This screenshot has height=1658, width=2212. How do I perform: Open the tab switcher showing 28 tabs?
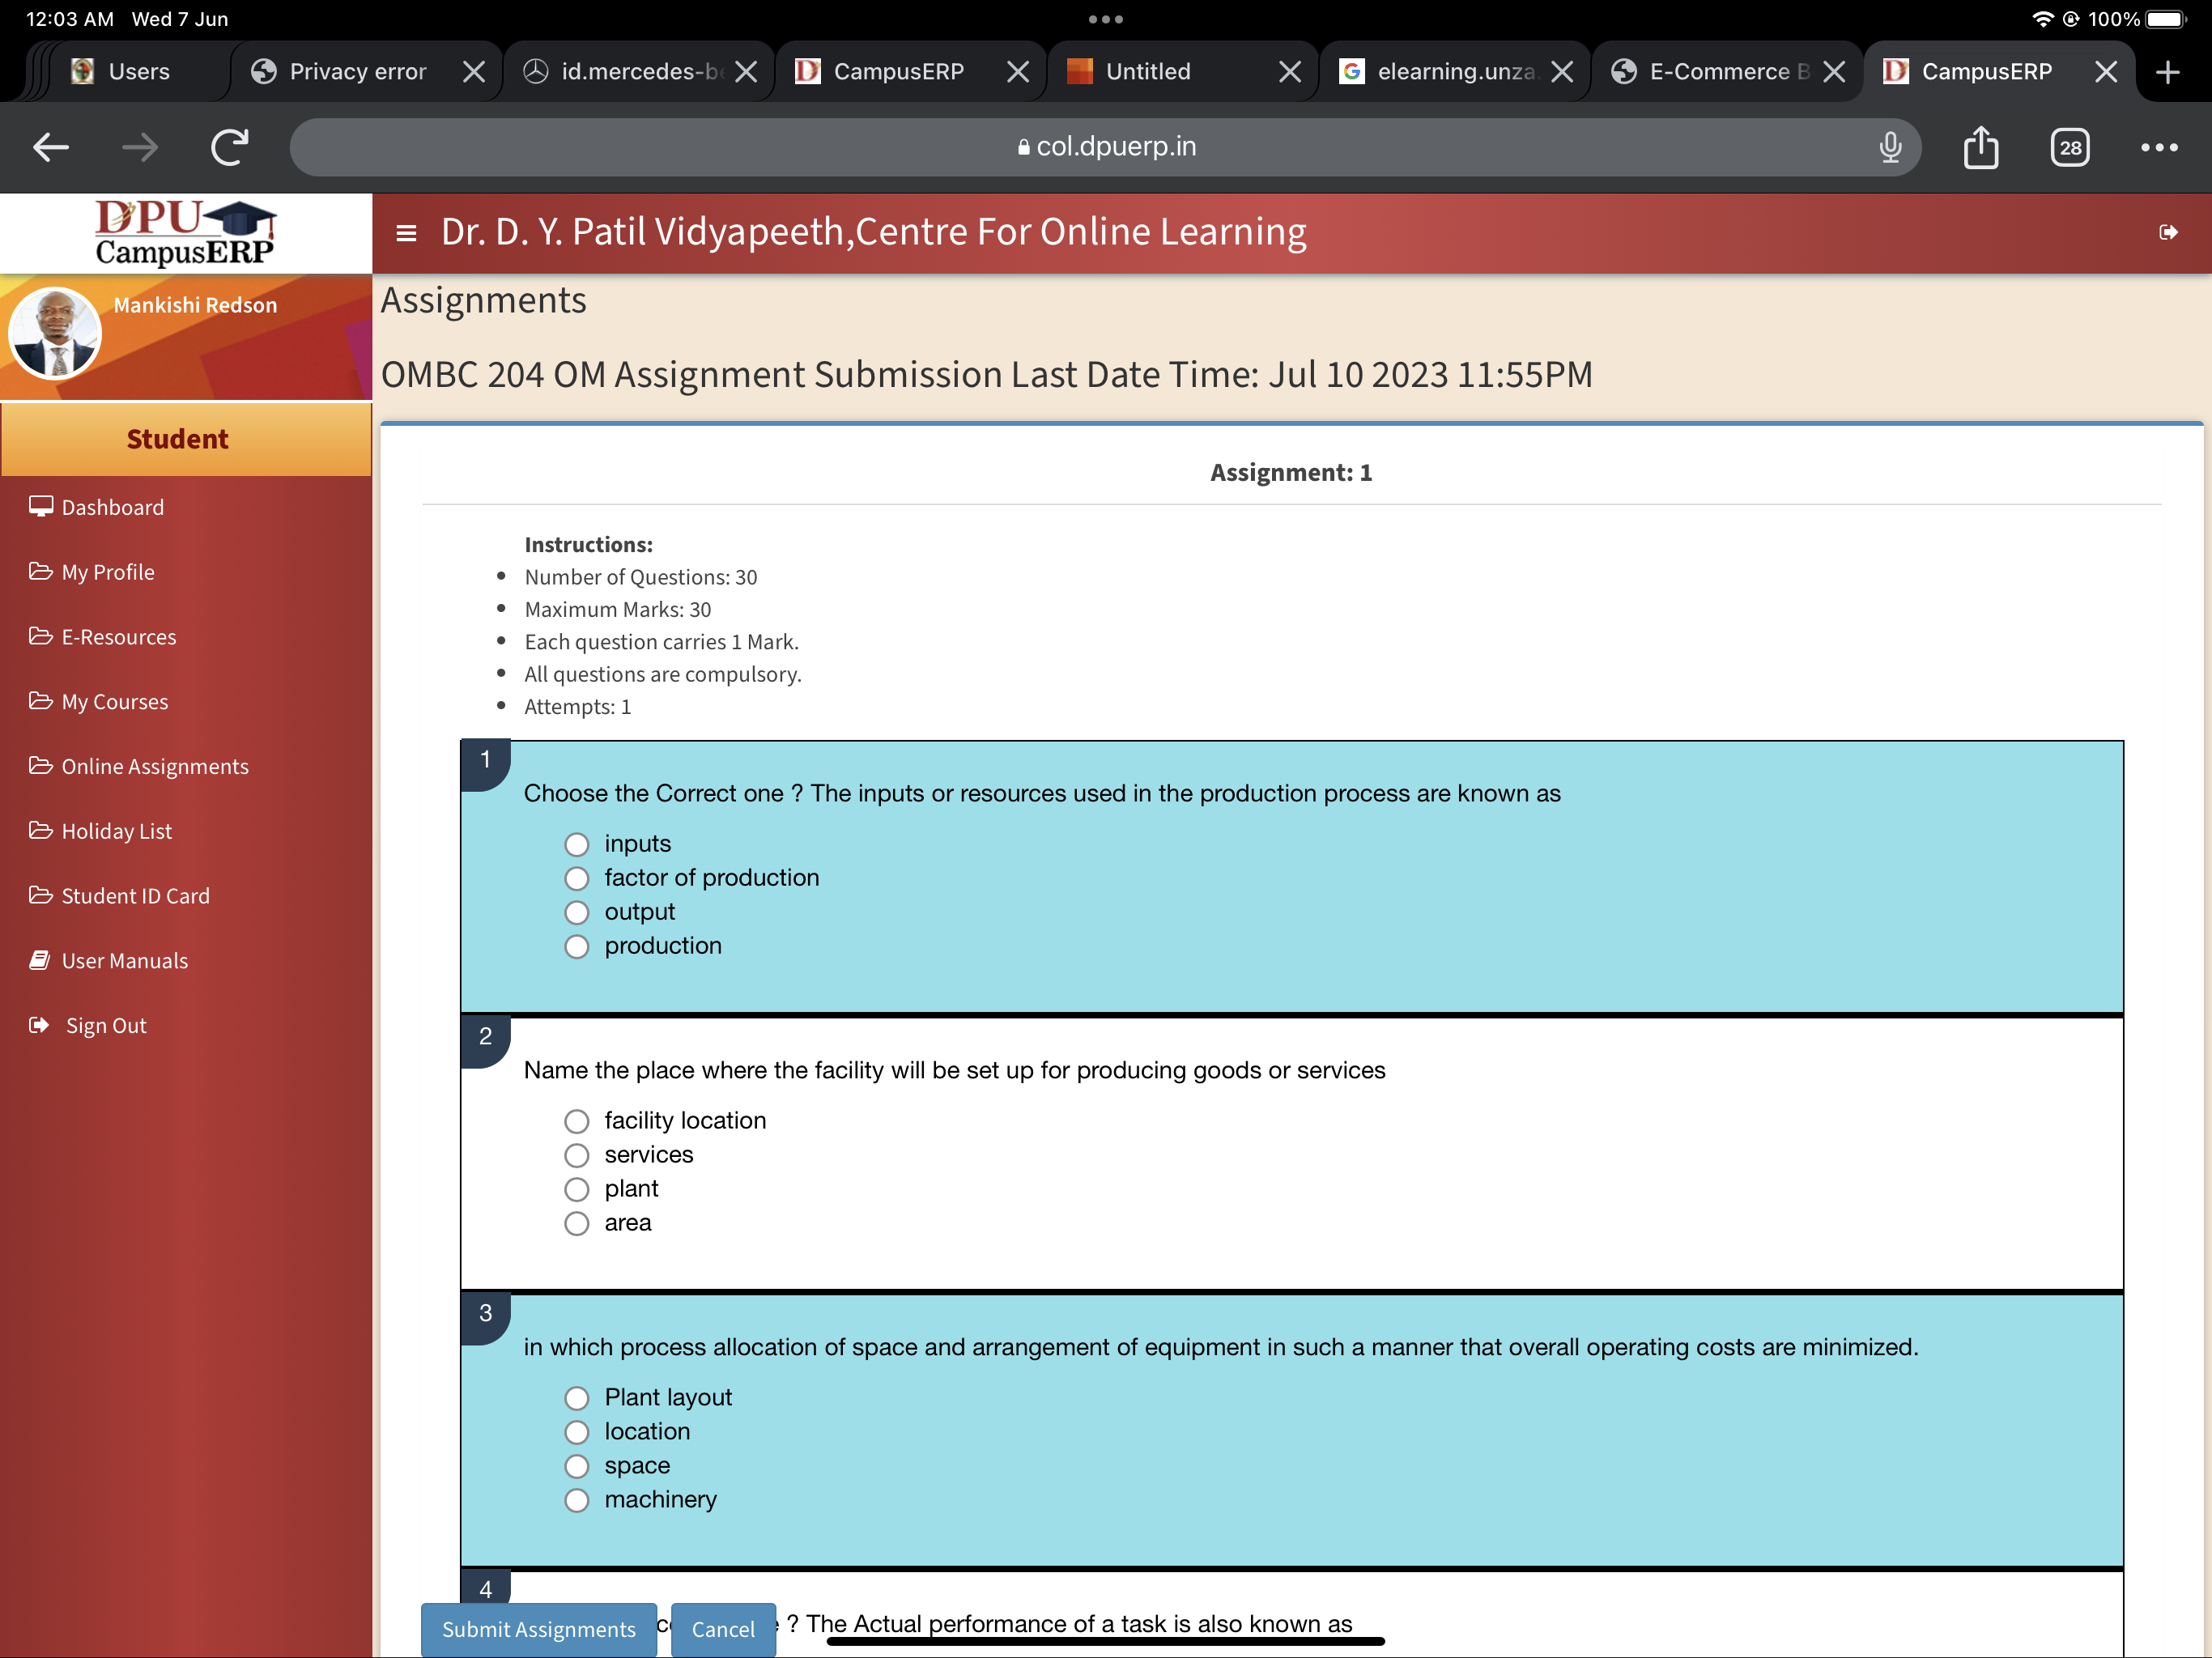coord(2070,147)
